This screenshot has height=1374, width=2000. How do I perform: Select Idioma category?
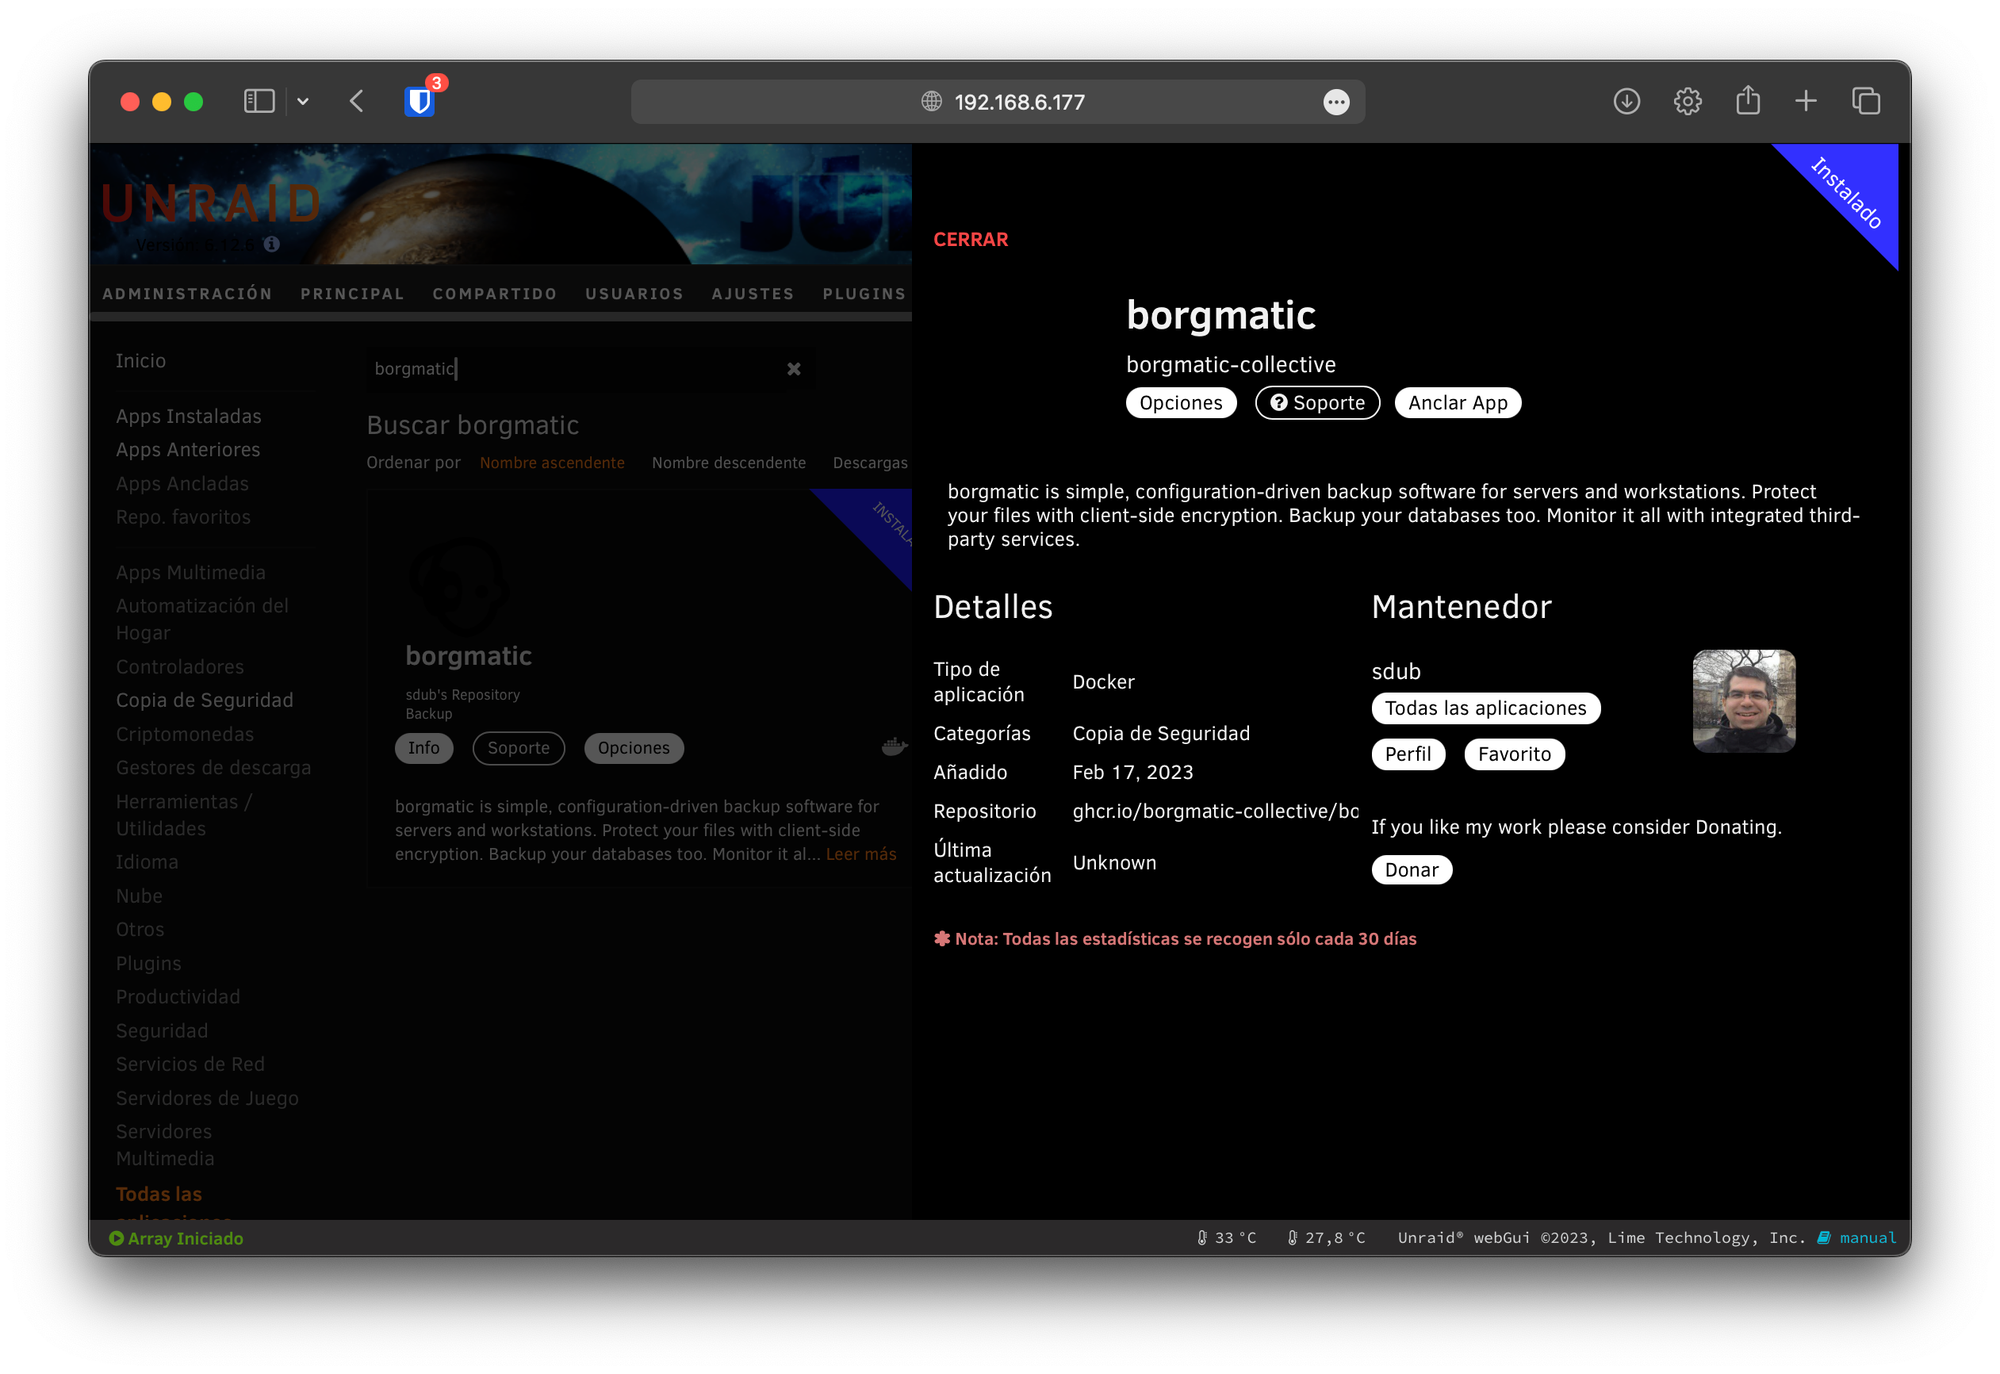pyautogui.click(x=147, y=862)
